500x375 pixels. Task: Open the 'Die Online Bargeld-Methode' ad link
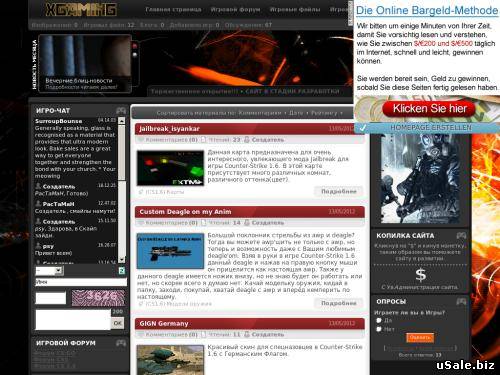coord(427,10)
